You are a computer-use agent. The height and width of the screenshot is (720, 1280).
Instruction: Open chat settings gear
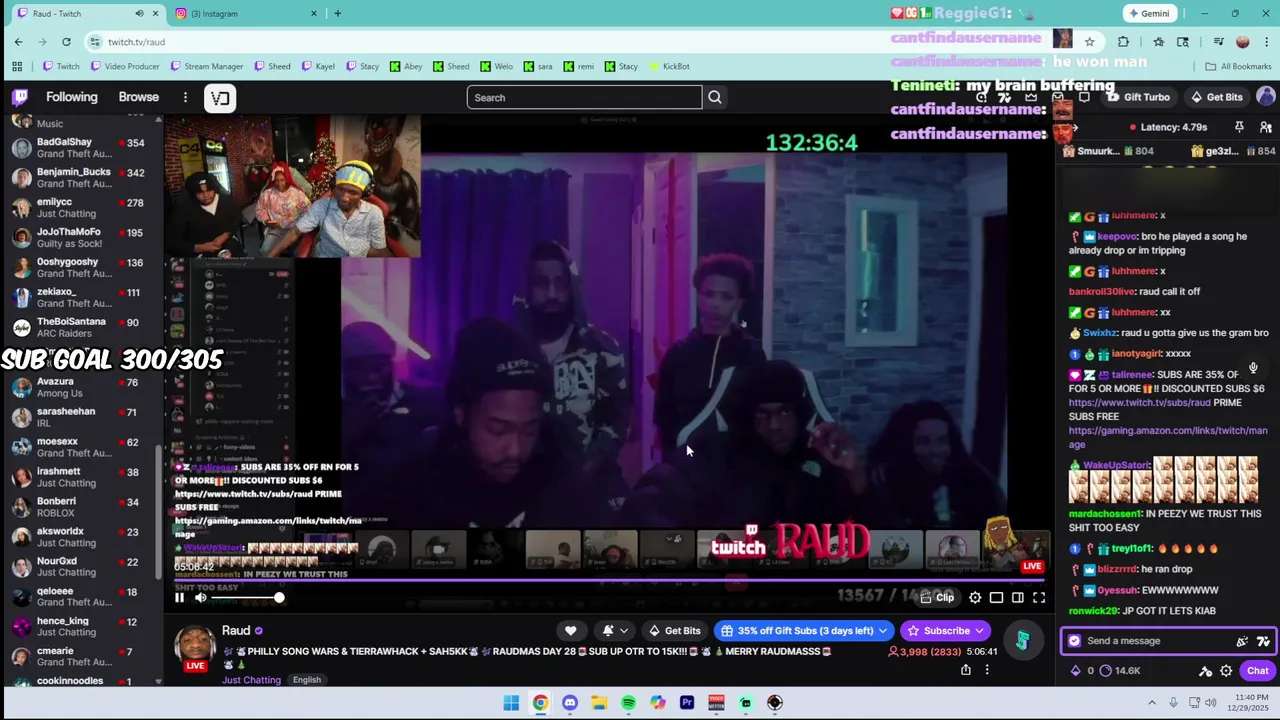pos(1226,671)
